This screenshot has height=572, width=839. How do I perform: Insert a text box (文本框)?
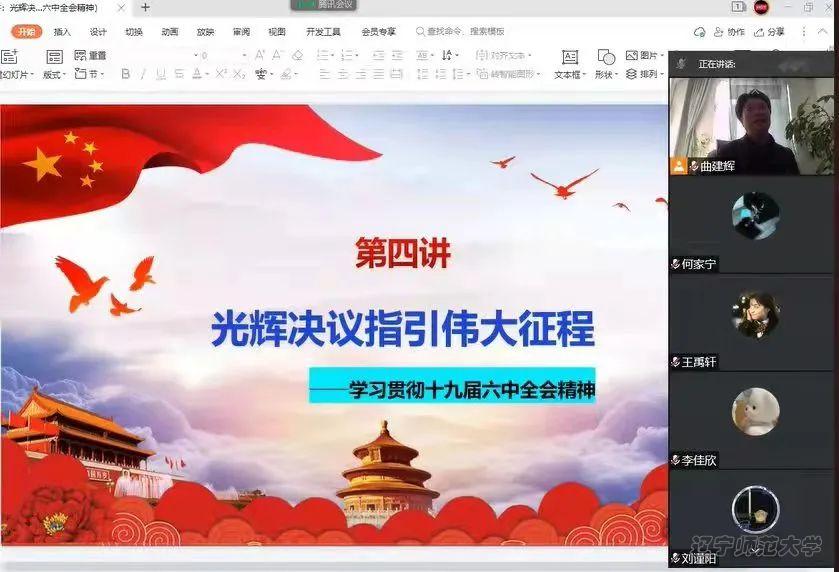[x=569, y=64]
